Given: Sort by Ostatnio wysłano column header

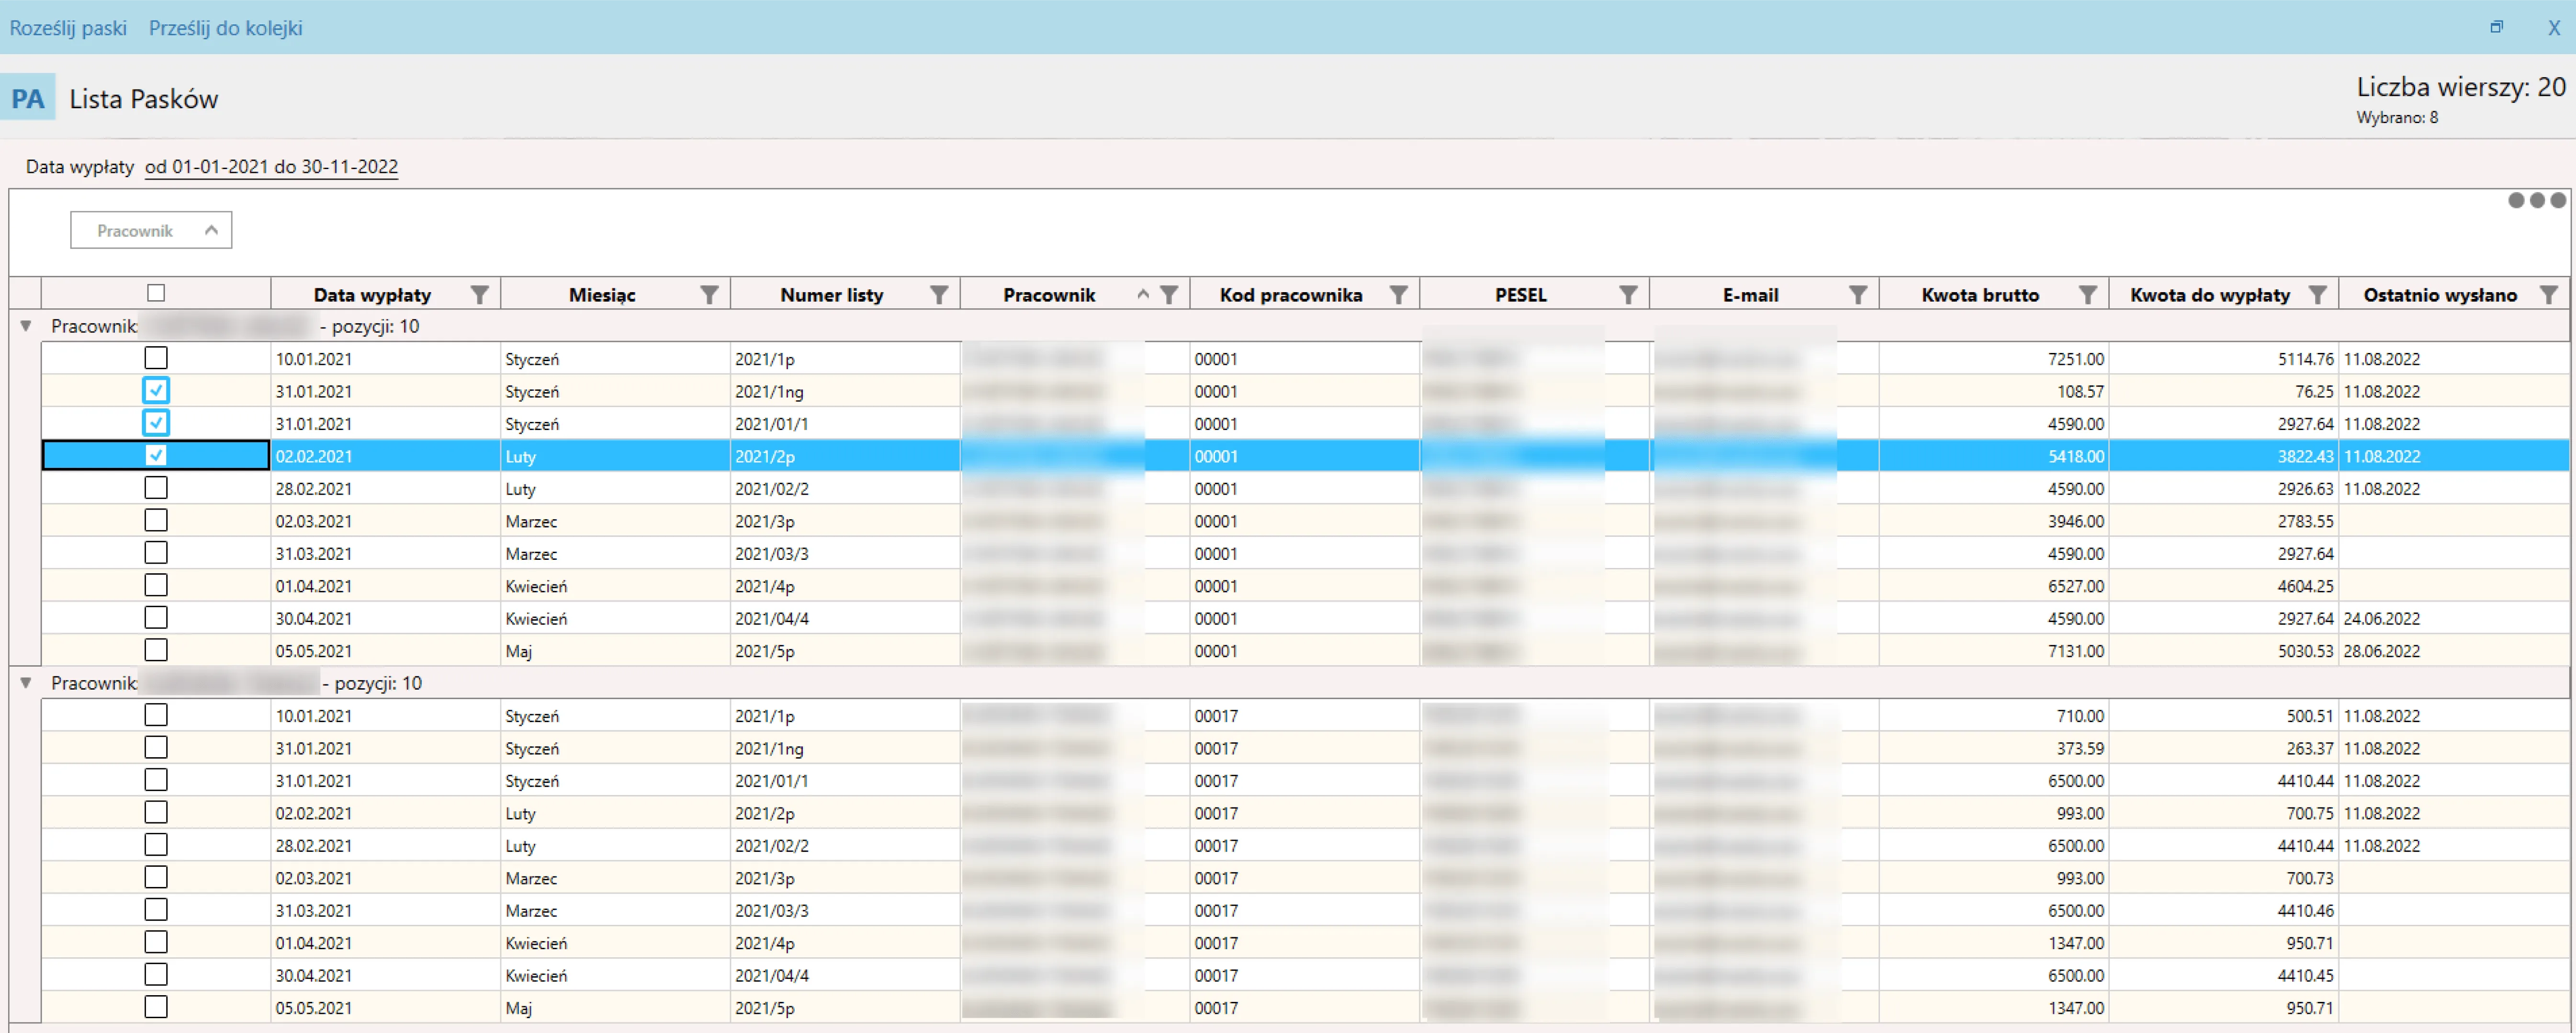Looking at the screenshot, I should [2440, 295].
